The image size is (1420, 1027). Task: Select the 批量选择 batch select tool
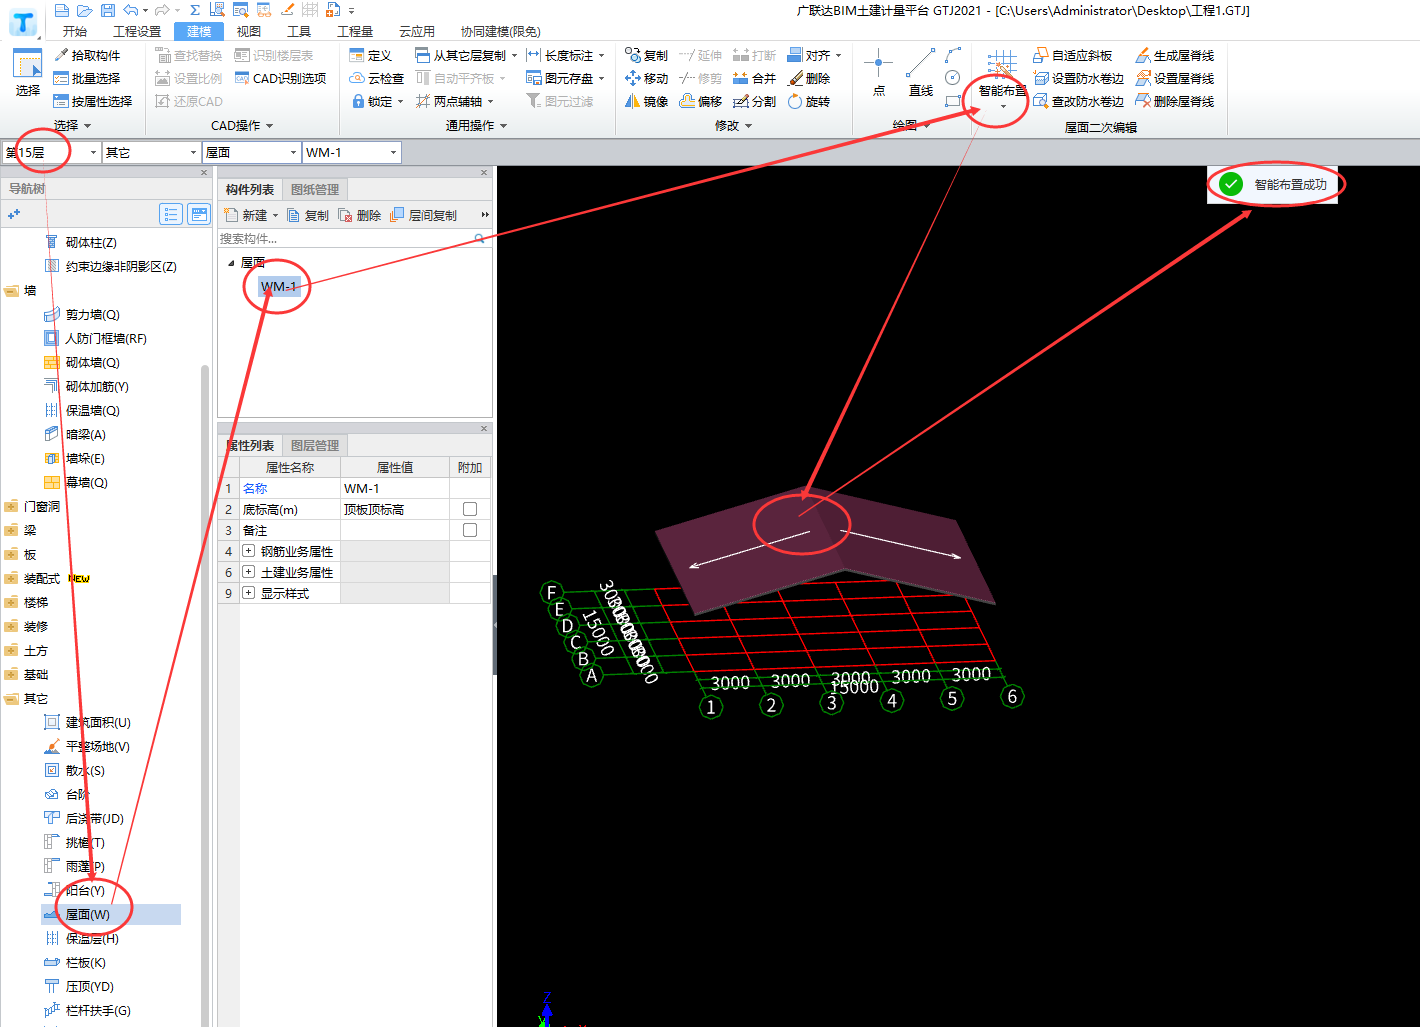pyautogui.click(x=87, y=78)
